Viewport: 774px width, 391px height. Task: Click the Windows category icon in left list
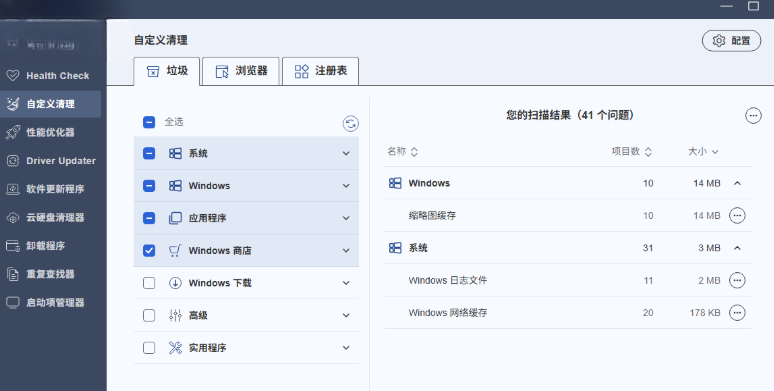coord(175,186)
